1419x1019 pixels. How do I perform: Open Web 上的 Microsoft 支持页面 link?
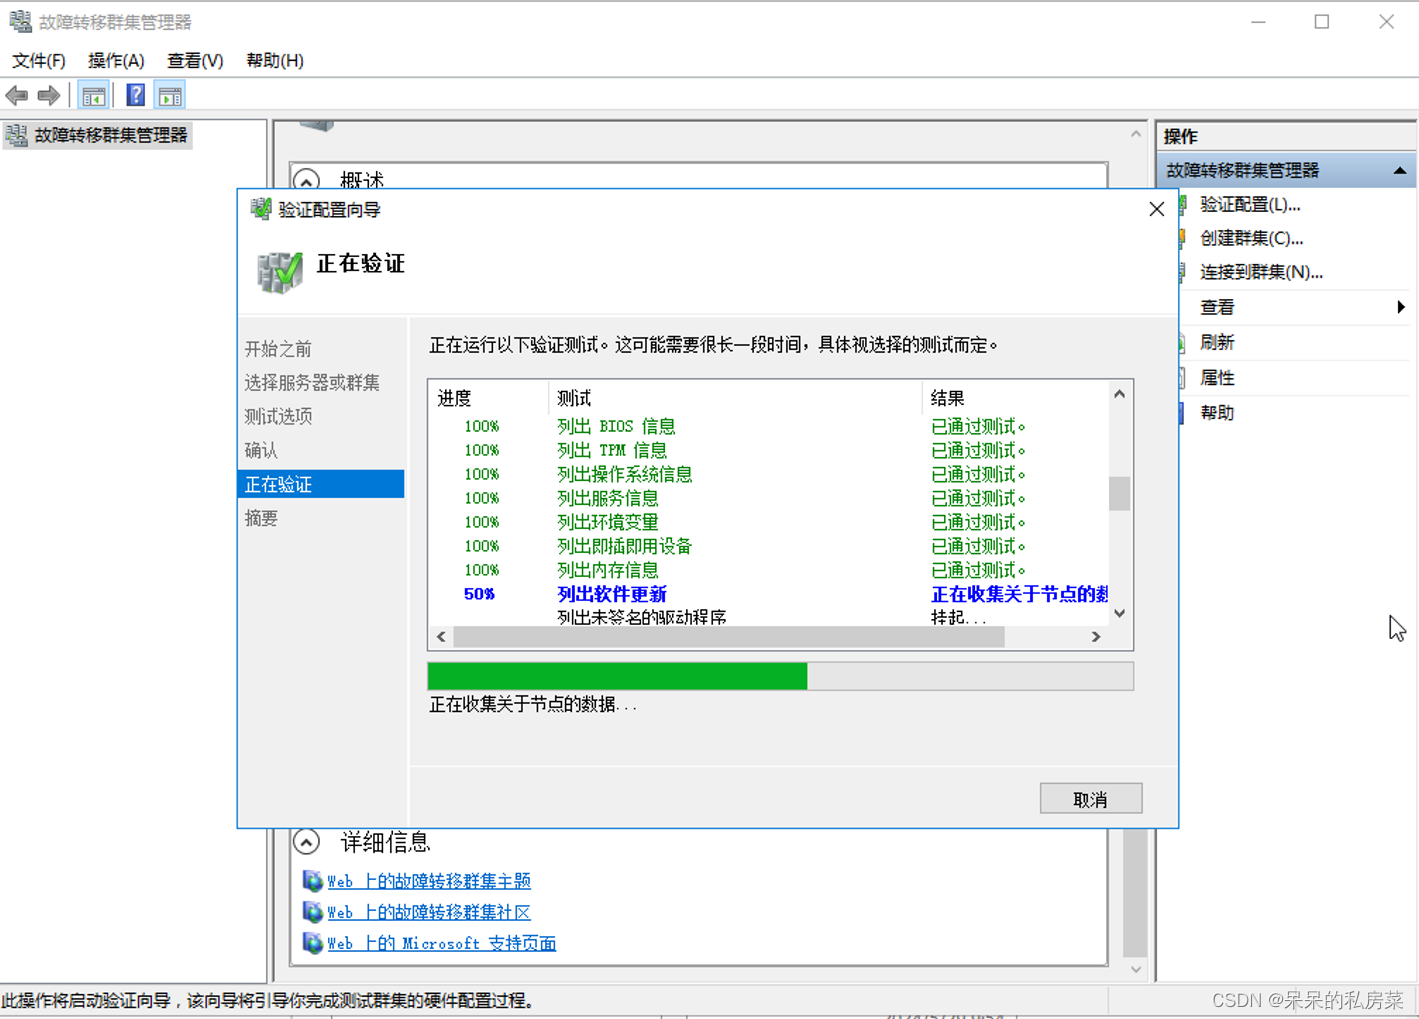coord(442,943)
